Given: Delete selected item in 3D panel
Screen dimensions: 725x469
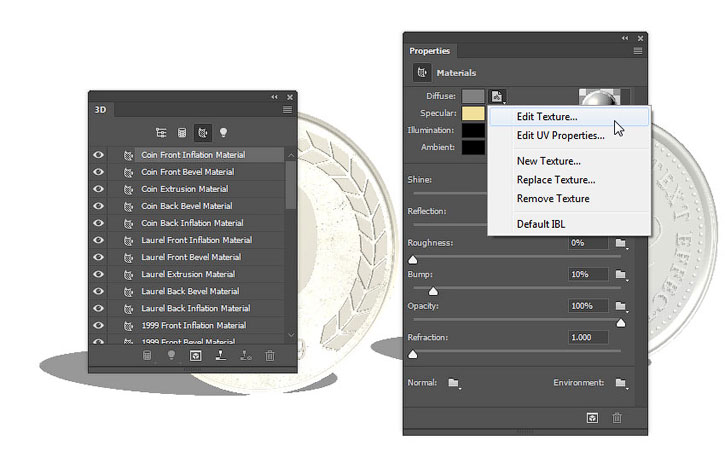Looking at the screenshot, I should point(269,355).
